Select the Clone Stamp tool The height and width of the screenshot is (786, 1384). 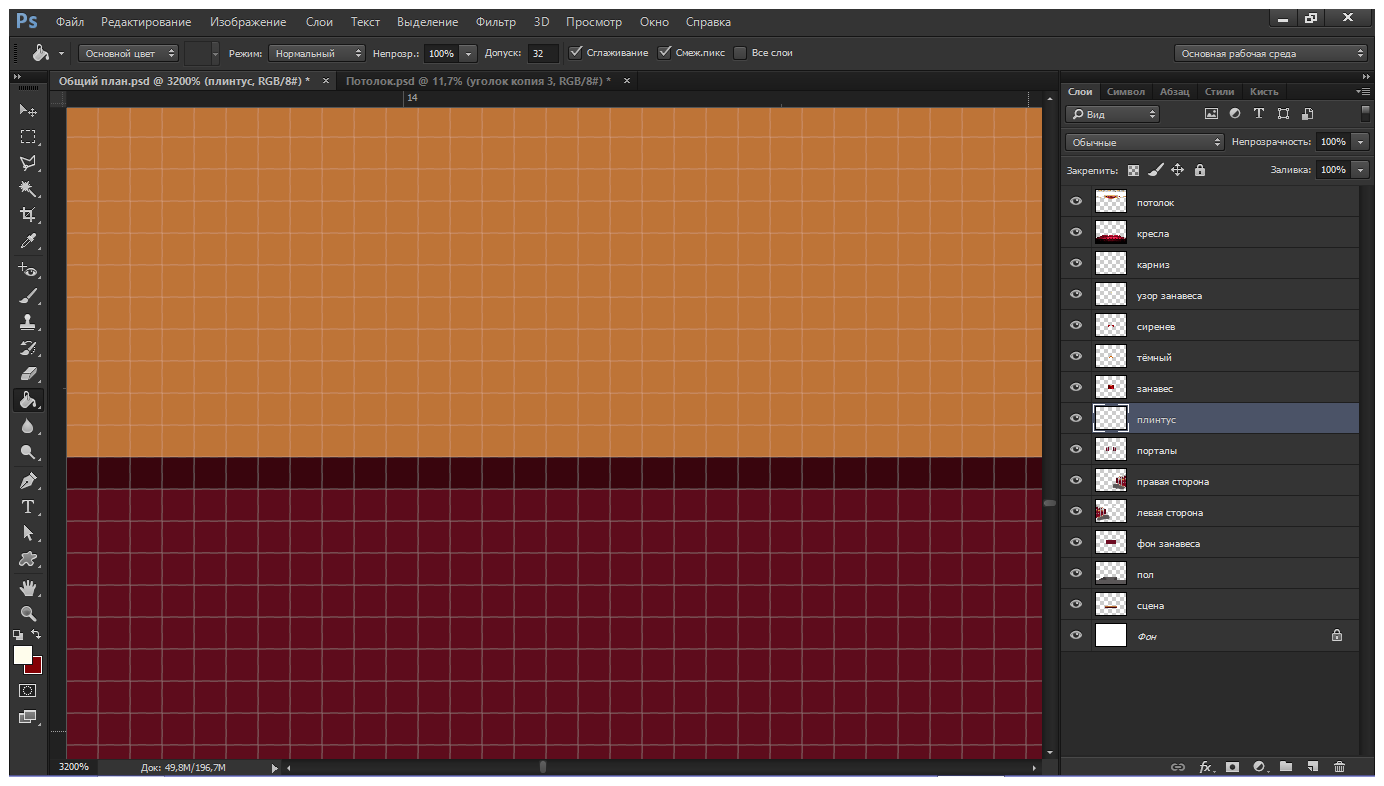tap(28, 322)
